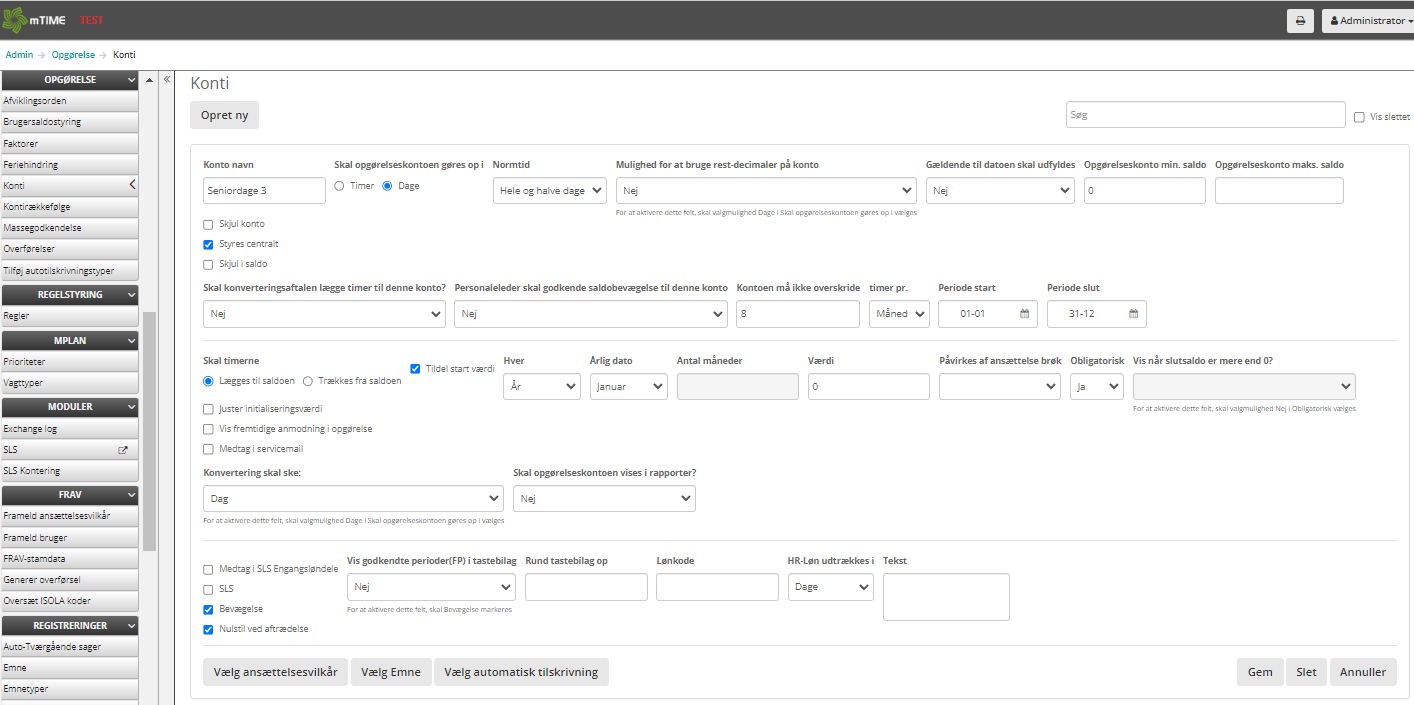The height and width of the screenshot is (705, 1414).
Task: Click the Opret ny button
Action: coord(224,115)
